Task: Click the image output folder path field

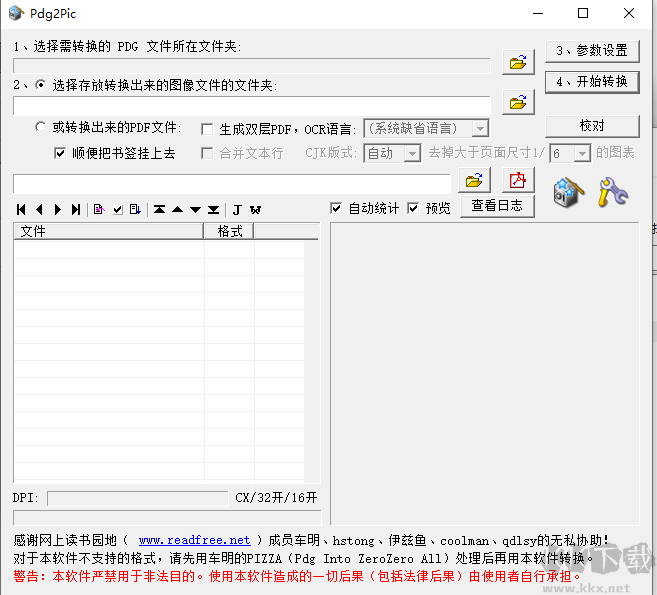Action: (252, 106)
